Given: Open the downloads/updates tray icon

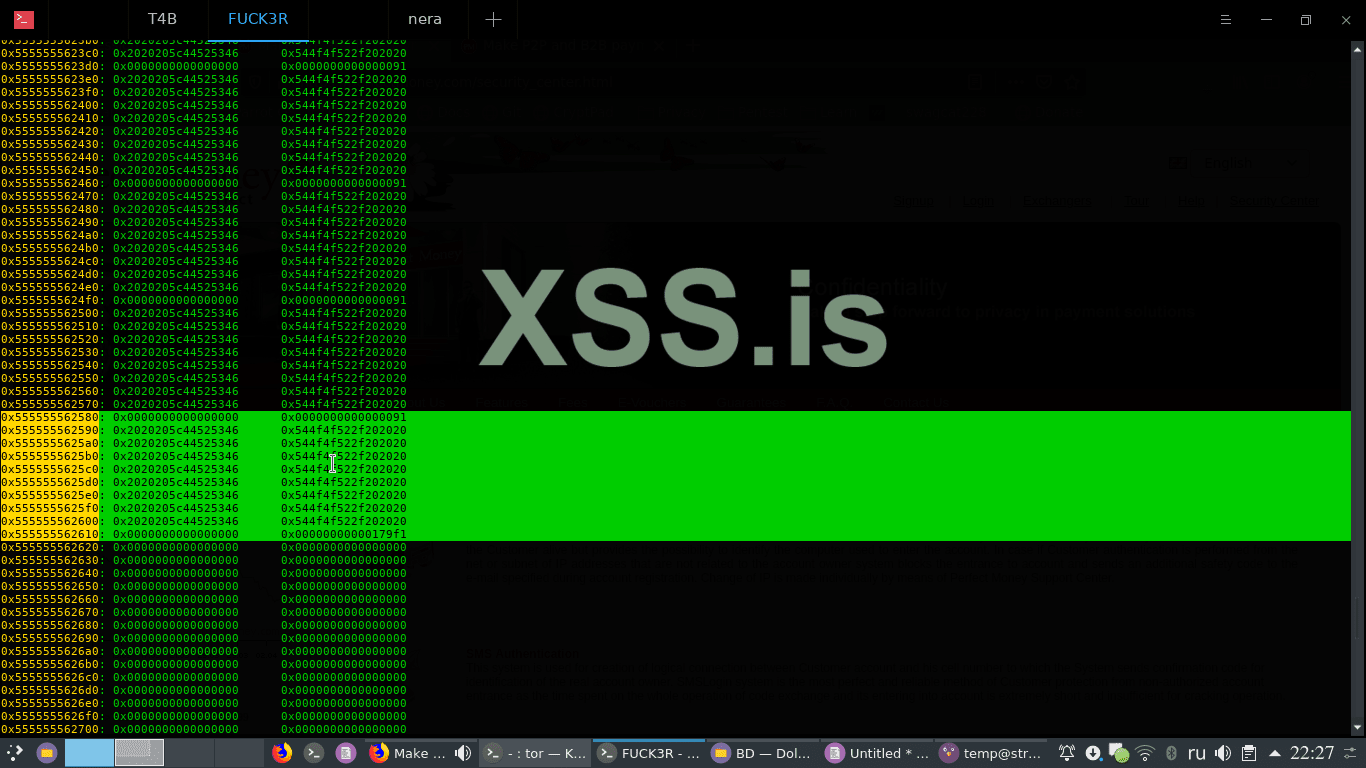Looking at the screenshot, I should click(1093, 753).
